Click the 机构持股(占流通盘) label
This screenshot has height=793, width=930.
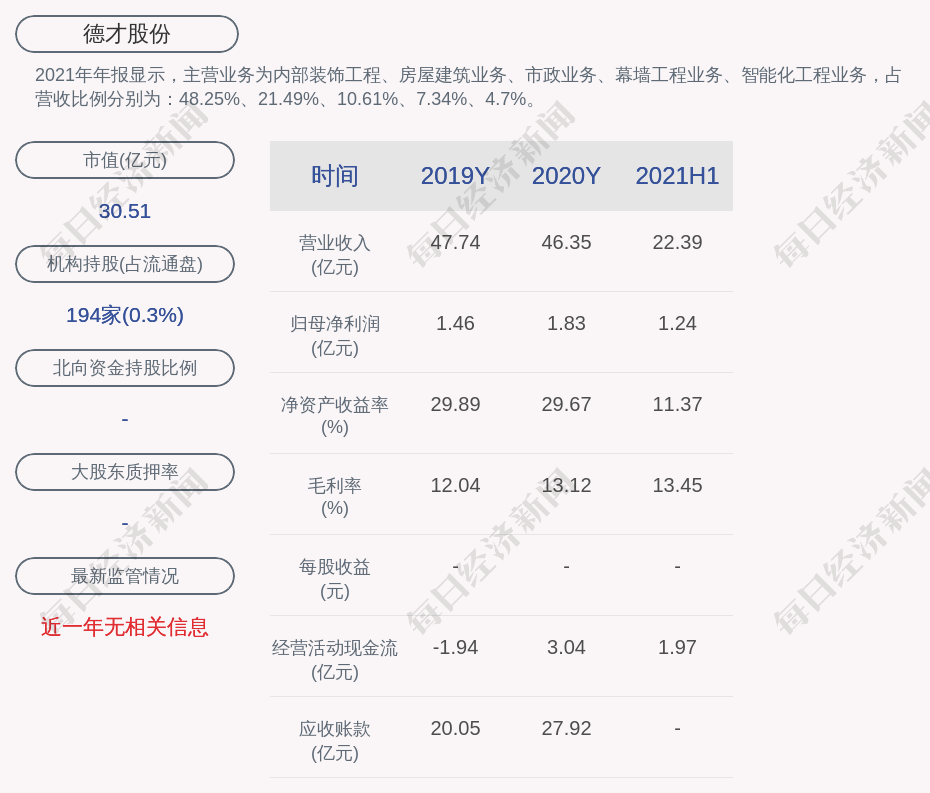[125, 264]
